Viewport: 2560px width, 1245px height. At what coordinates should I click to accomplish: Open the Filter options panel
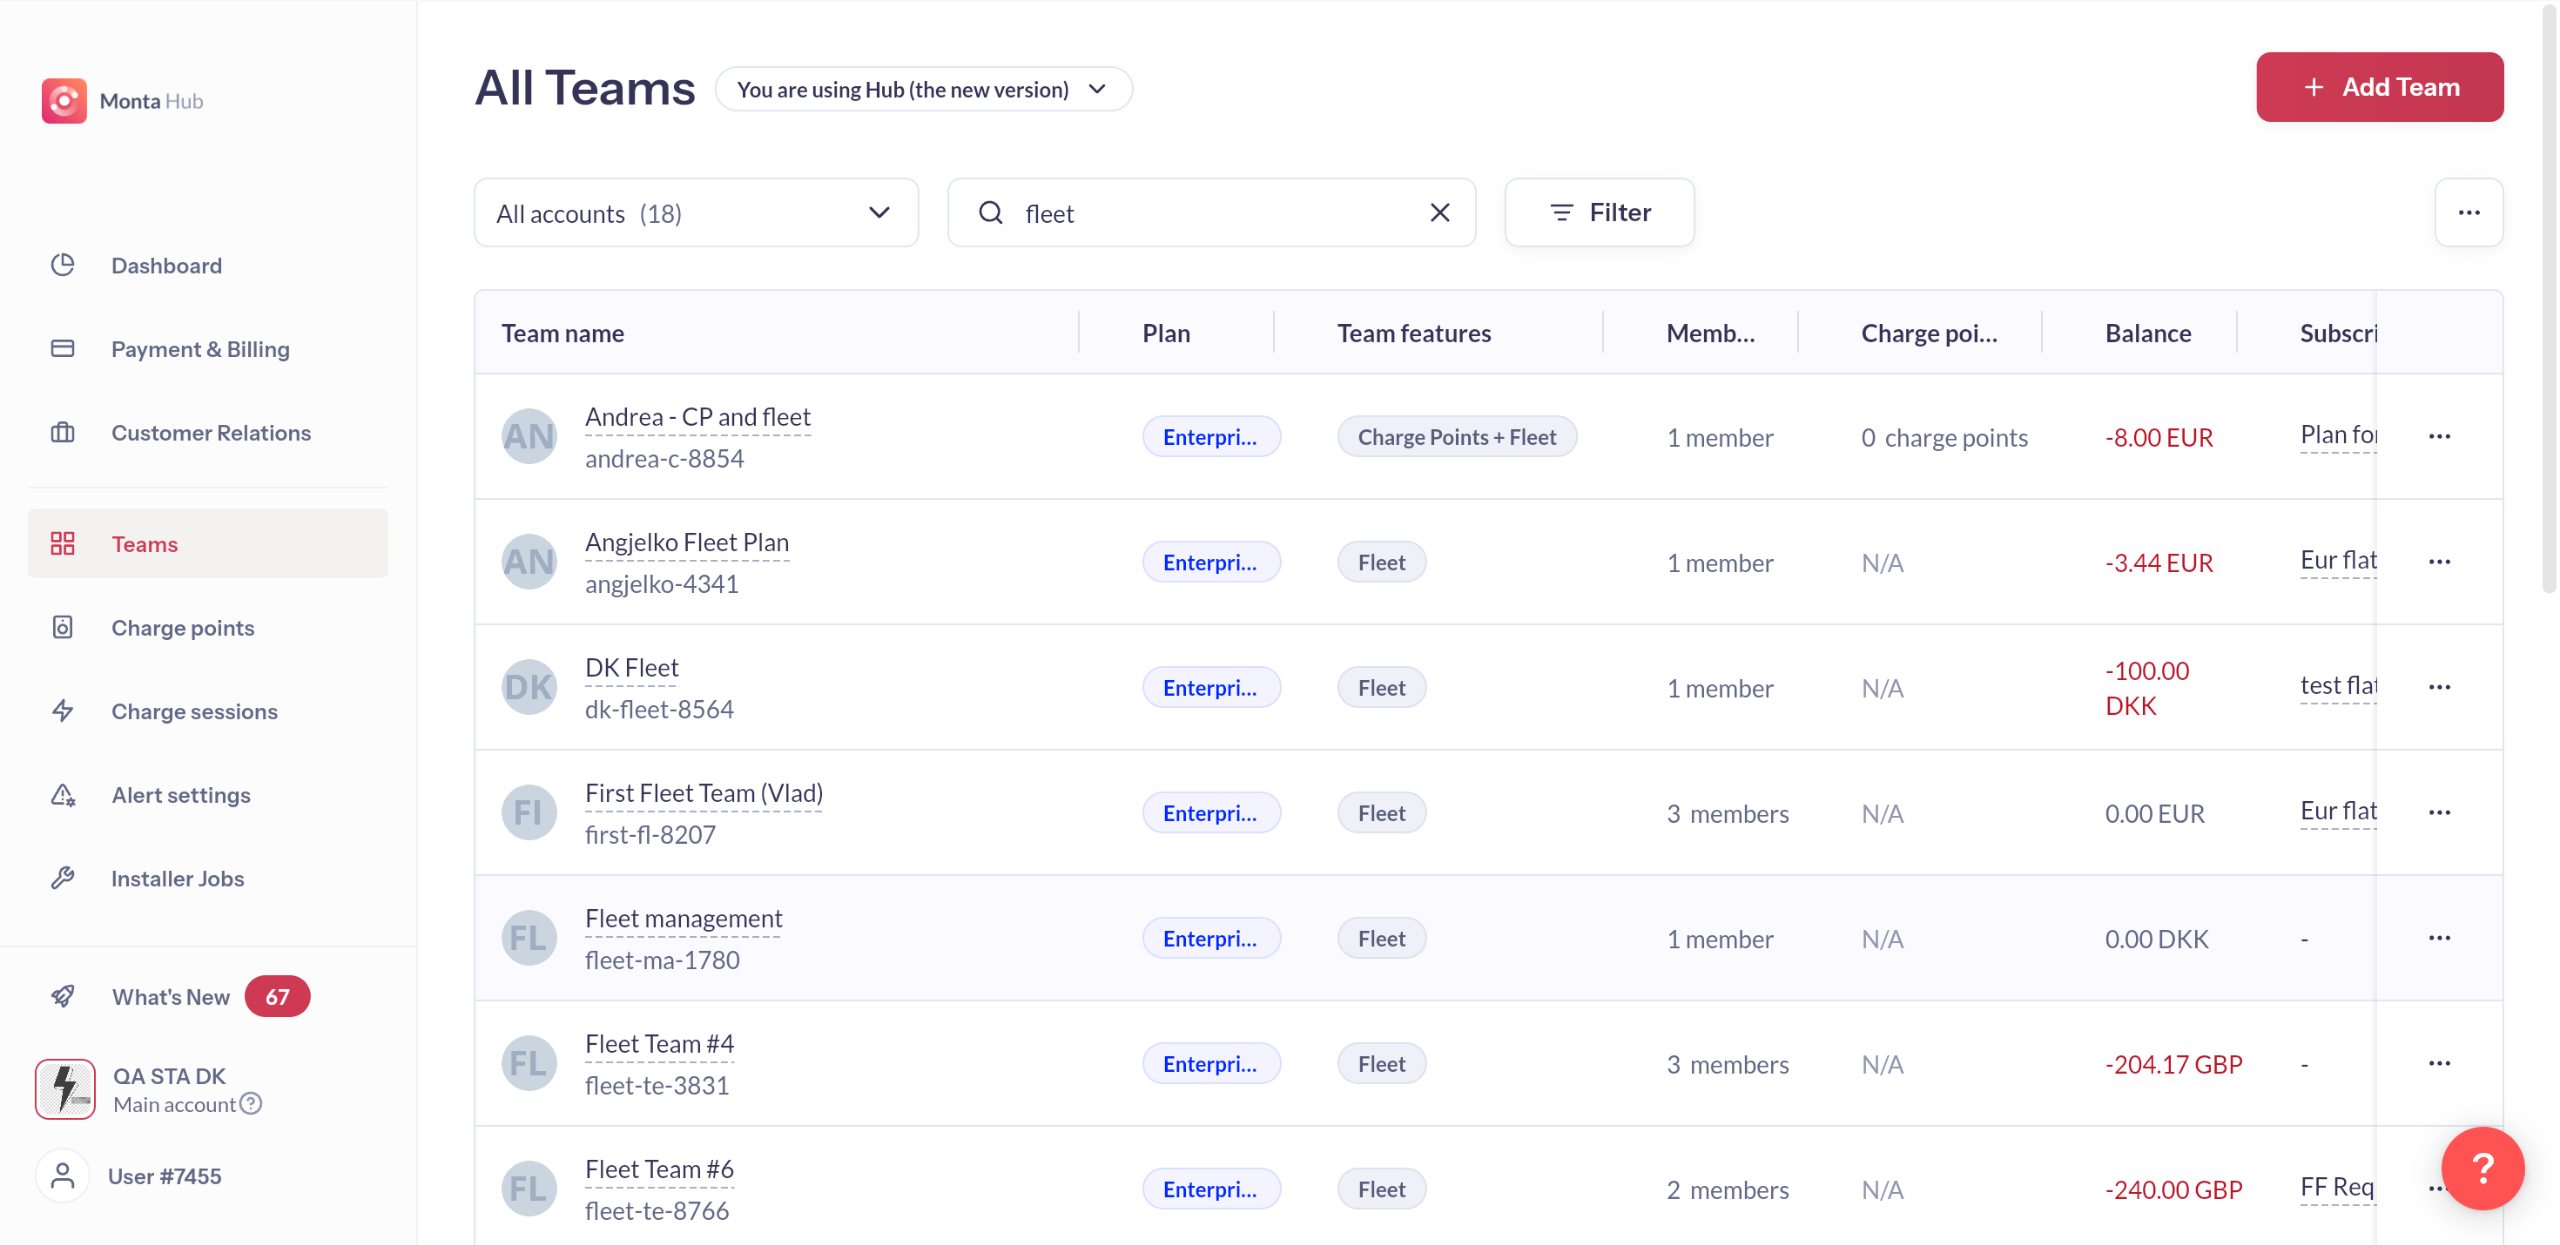click(x=1599, y=213)
